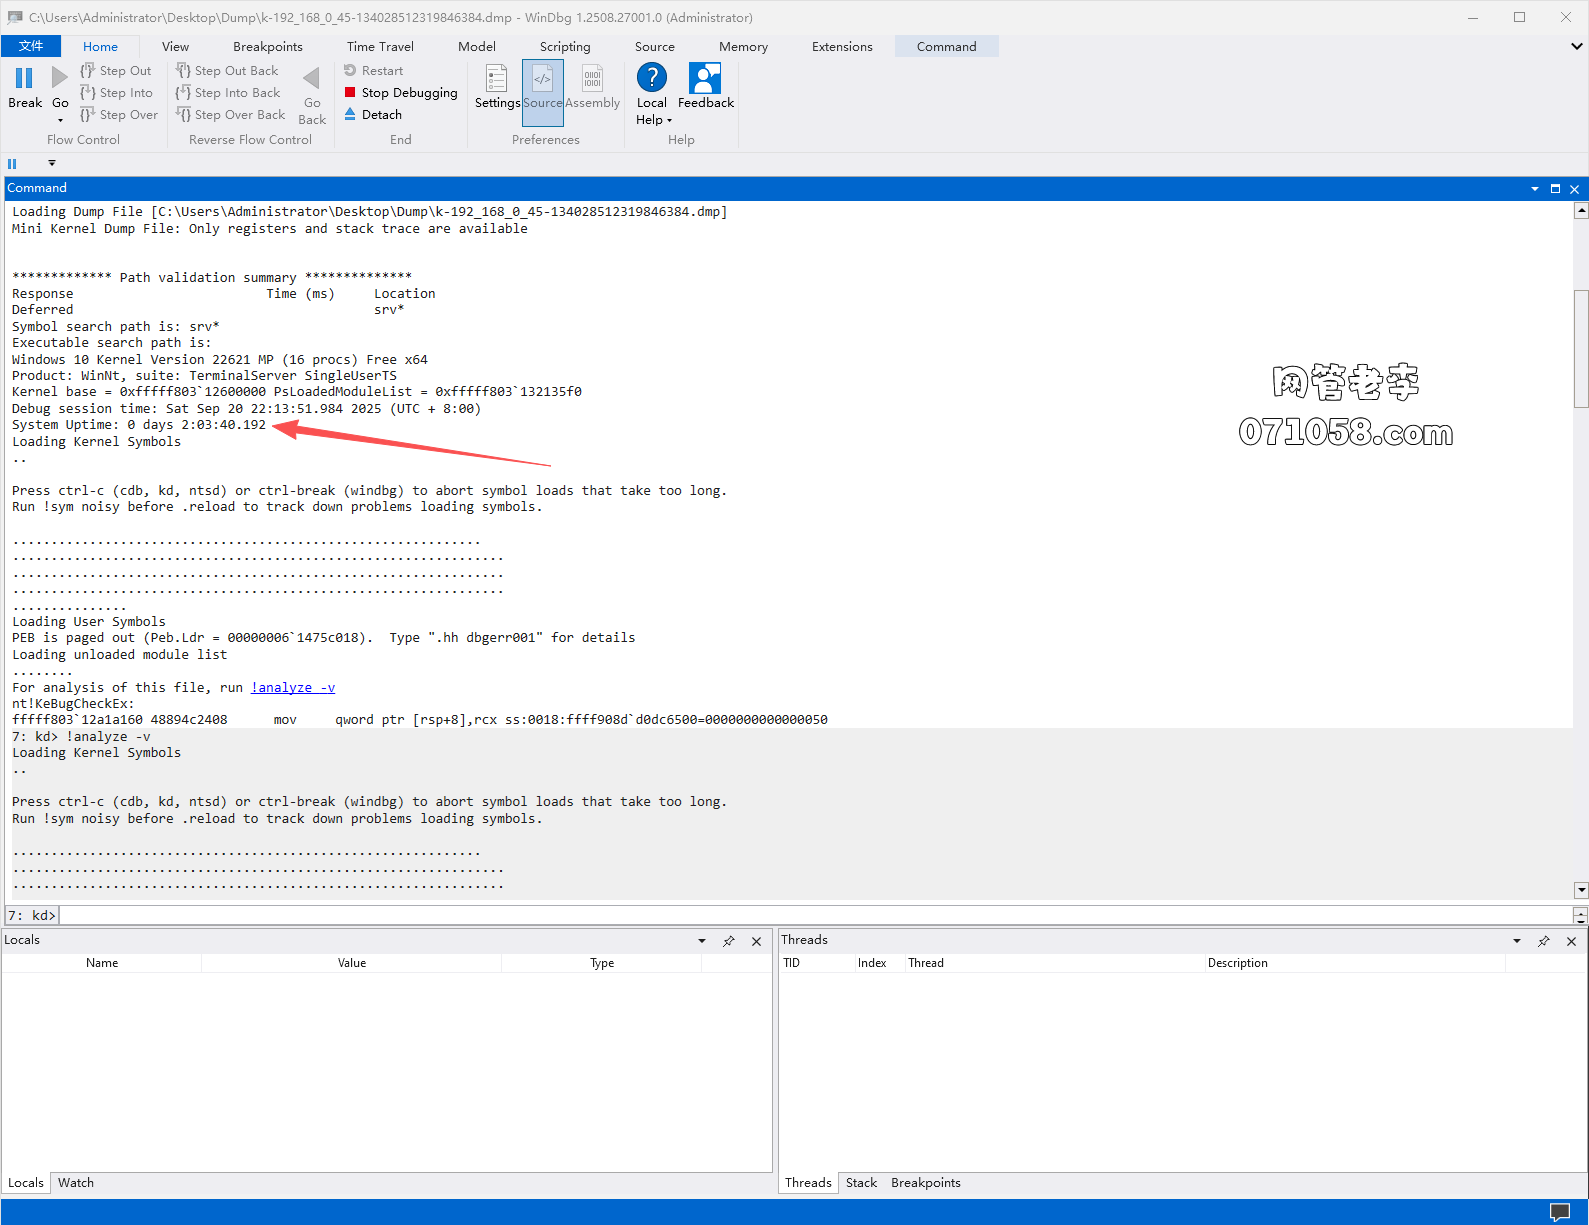Screen dimensions: 1589x1225
Task: Switch to the Stack tab
Action: (x=860, y=1183)
